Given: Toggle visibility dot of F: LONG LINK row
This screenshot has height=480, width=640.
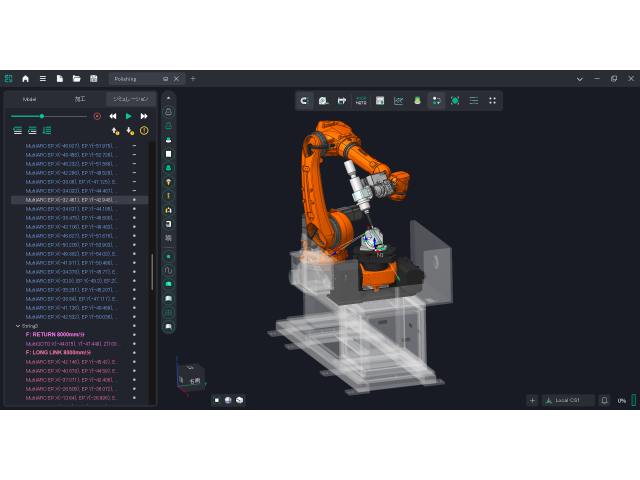Looking at the screenshot, I should coord(134,352).
